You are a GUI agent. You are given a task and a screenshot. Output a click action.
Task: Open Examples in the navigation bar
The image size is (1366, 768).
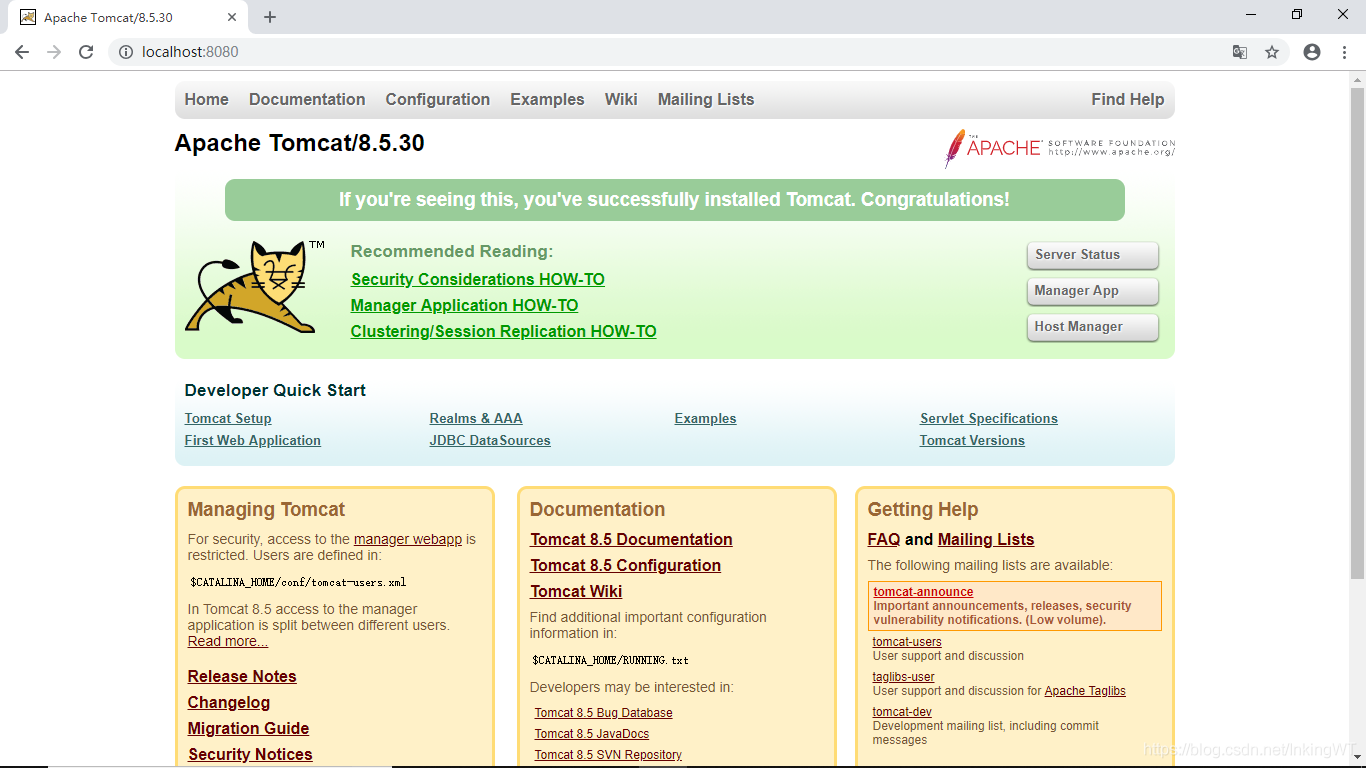[x=547, y=100]
